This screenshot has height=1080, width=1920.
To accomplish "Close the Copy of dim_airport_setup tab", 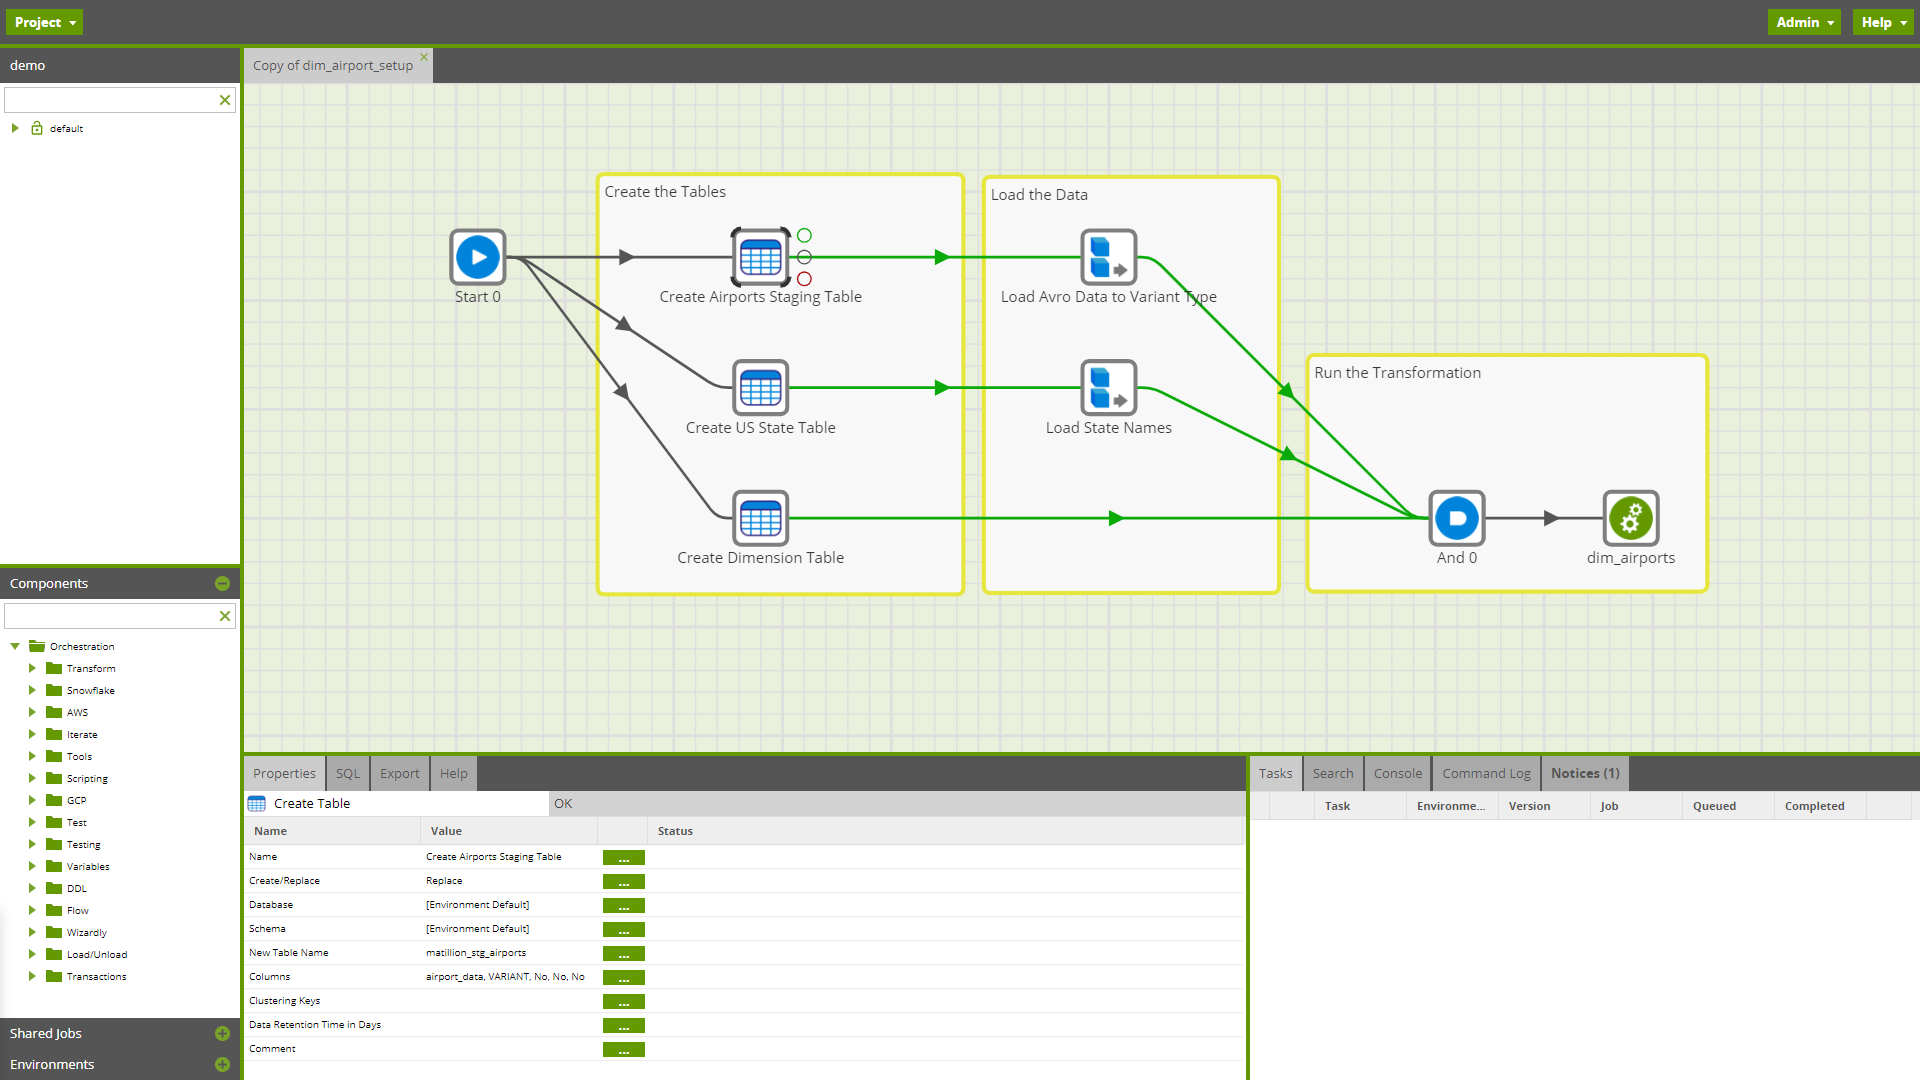I will pyautogui.click(x=424, y=57).
